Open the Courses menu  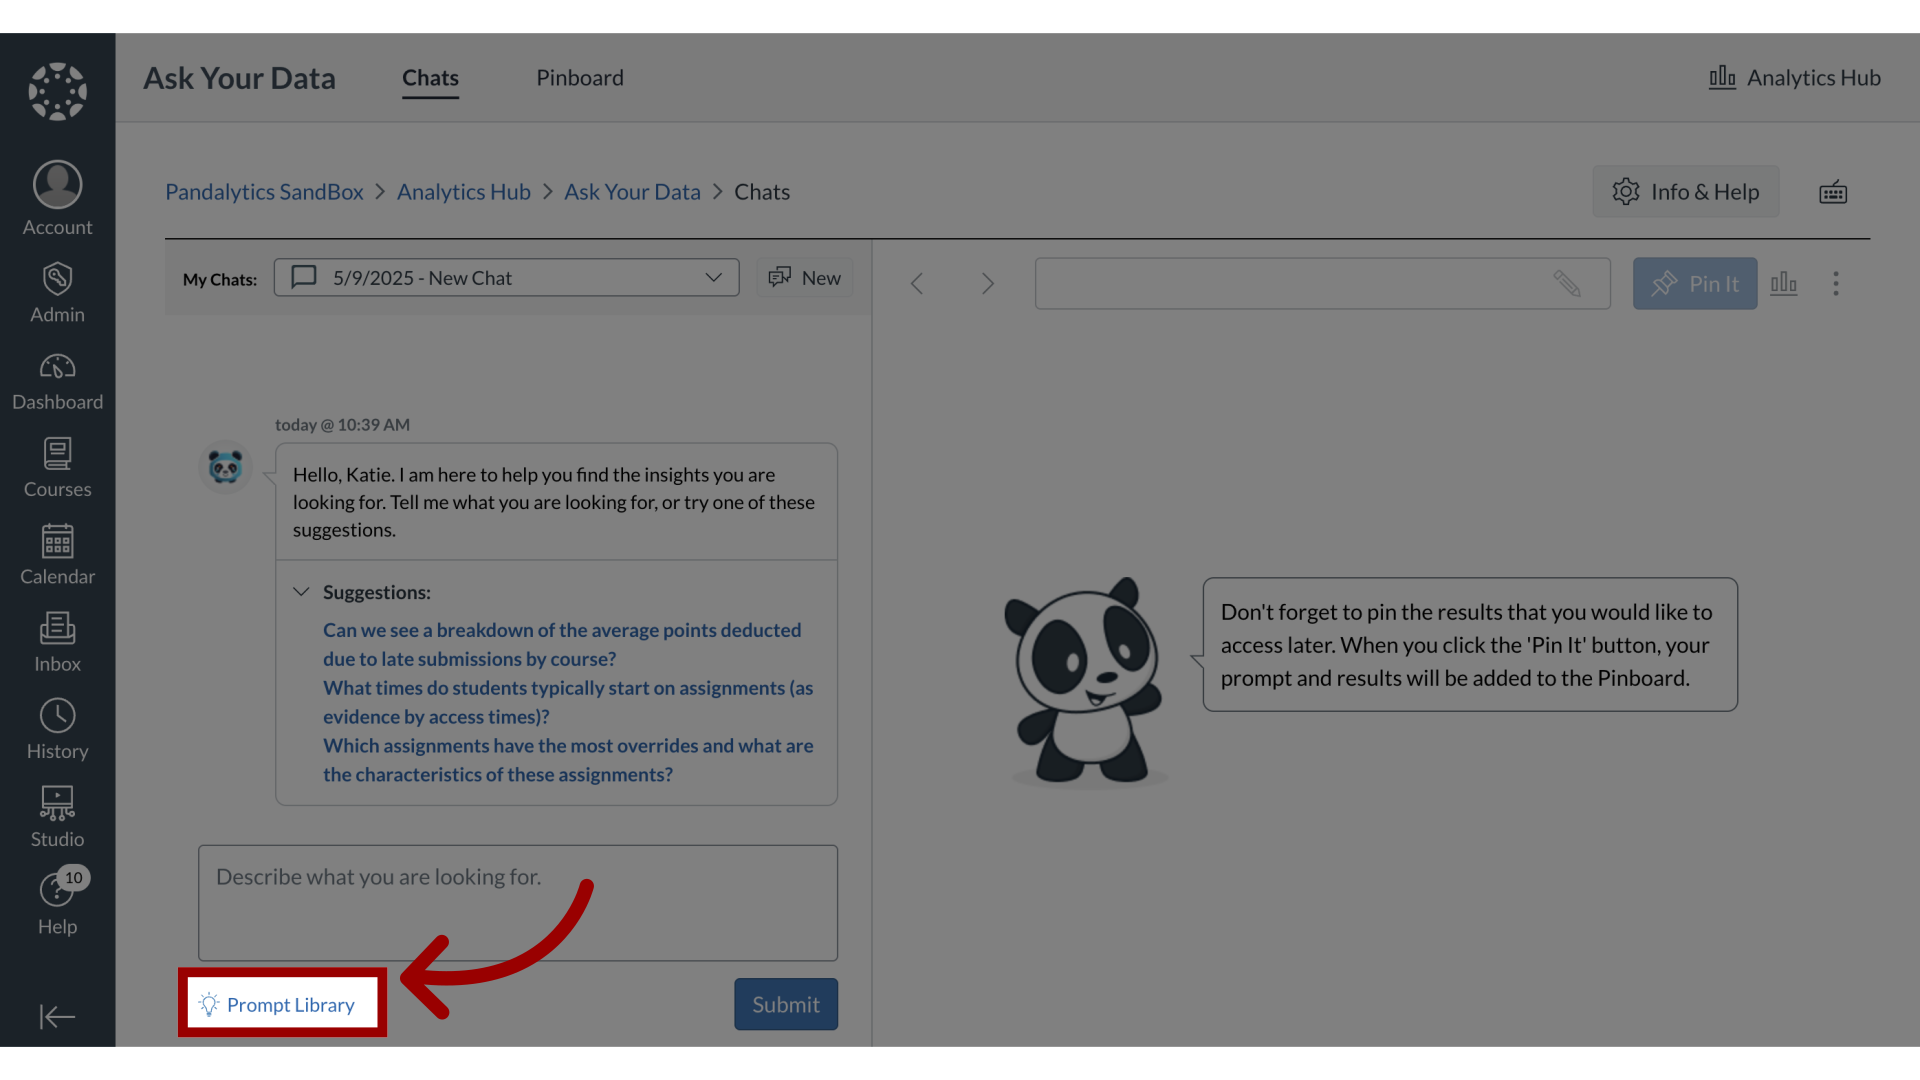57,468
